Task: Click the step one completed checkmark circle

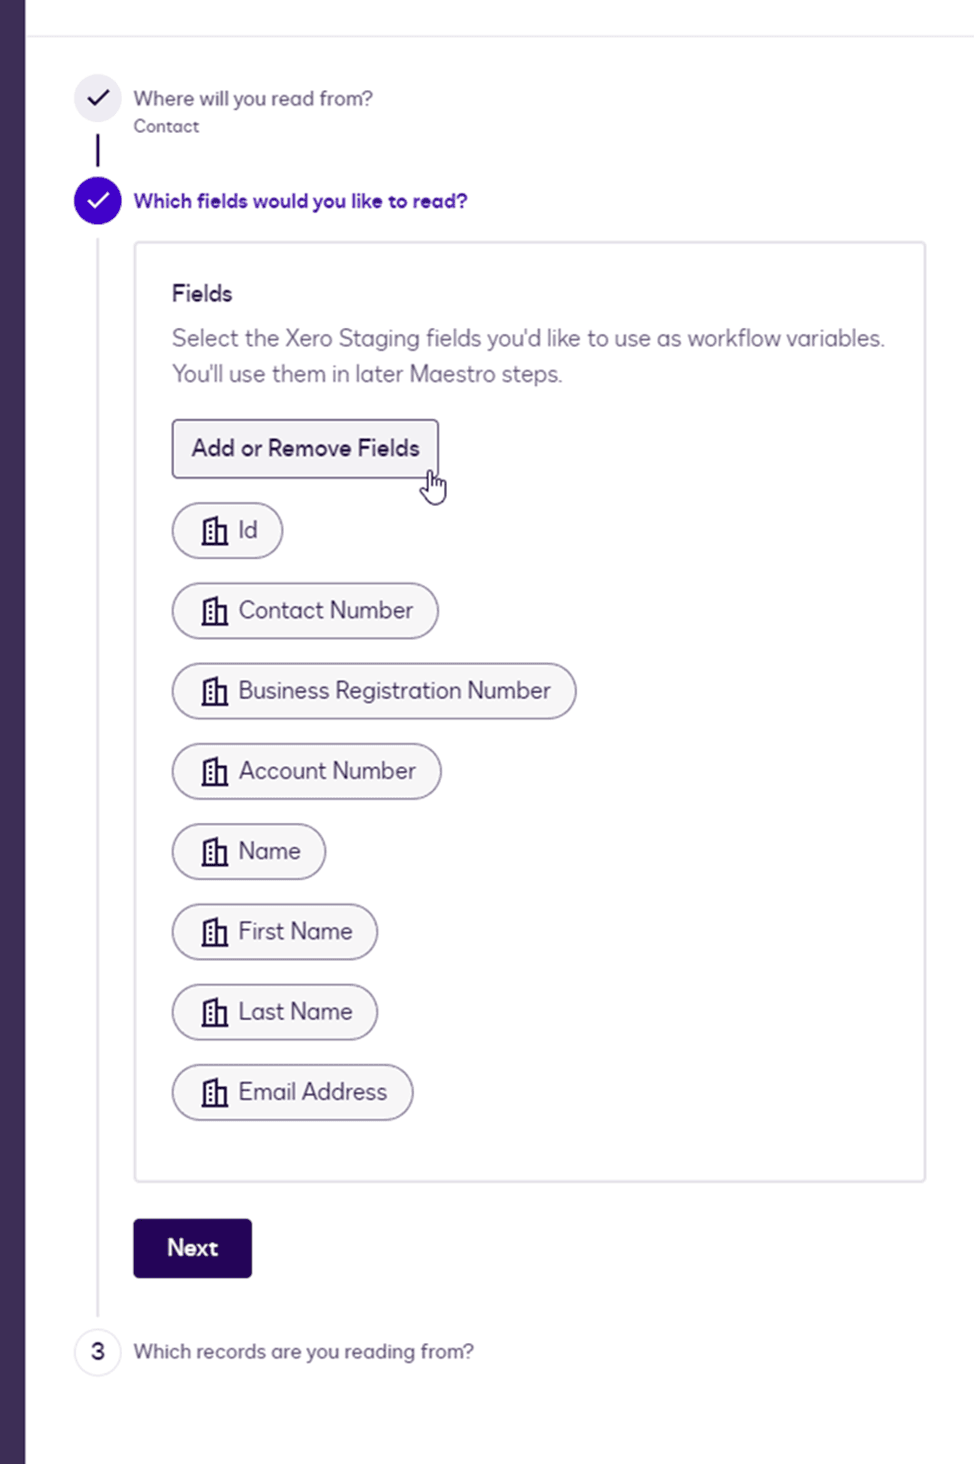Action: click(x=98, y=98)
